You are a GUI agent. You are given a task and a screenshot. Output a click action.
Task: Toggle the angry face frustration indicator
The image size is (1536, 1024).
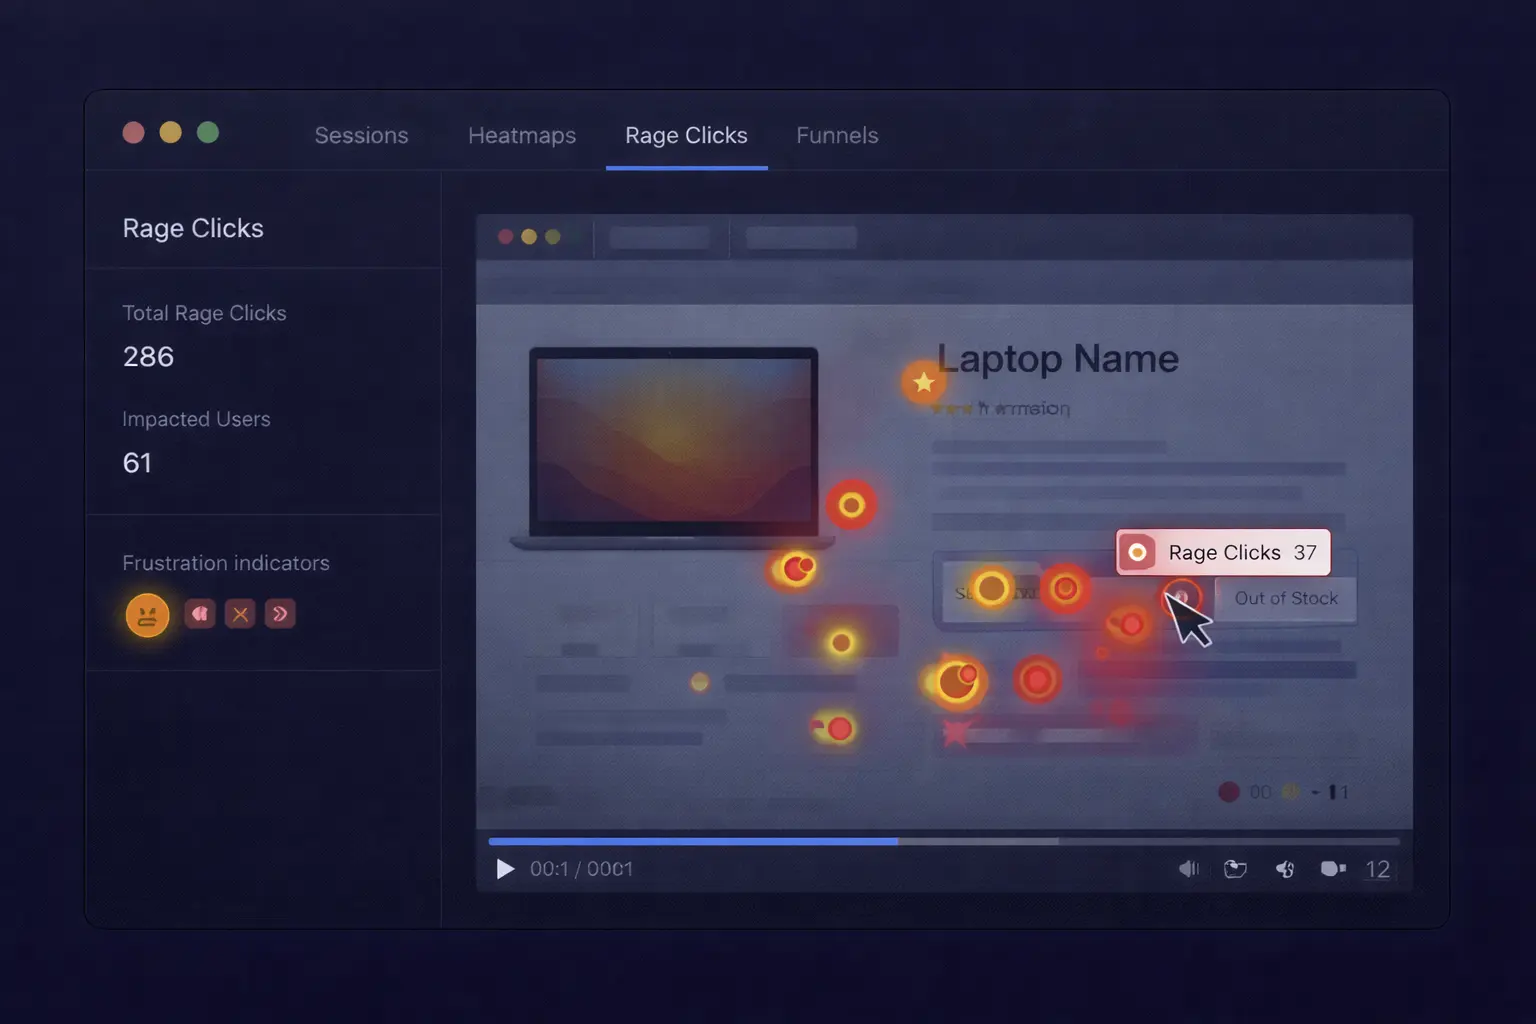[x=147, y=614]
